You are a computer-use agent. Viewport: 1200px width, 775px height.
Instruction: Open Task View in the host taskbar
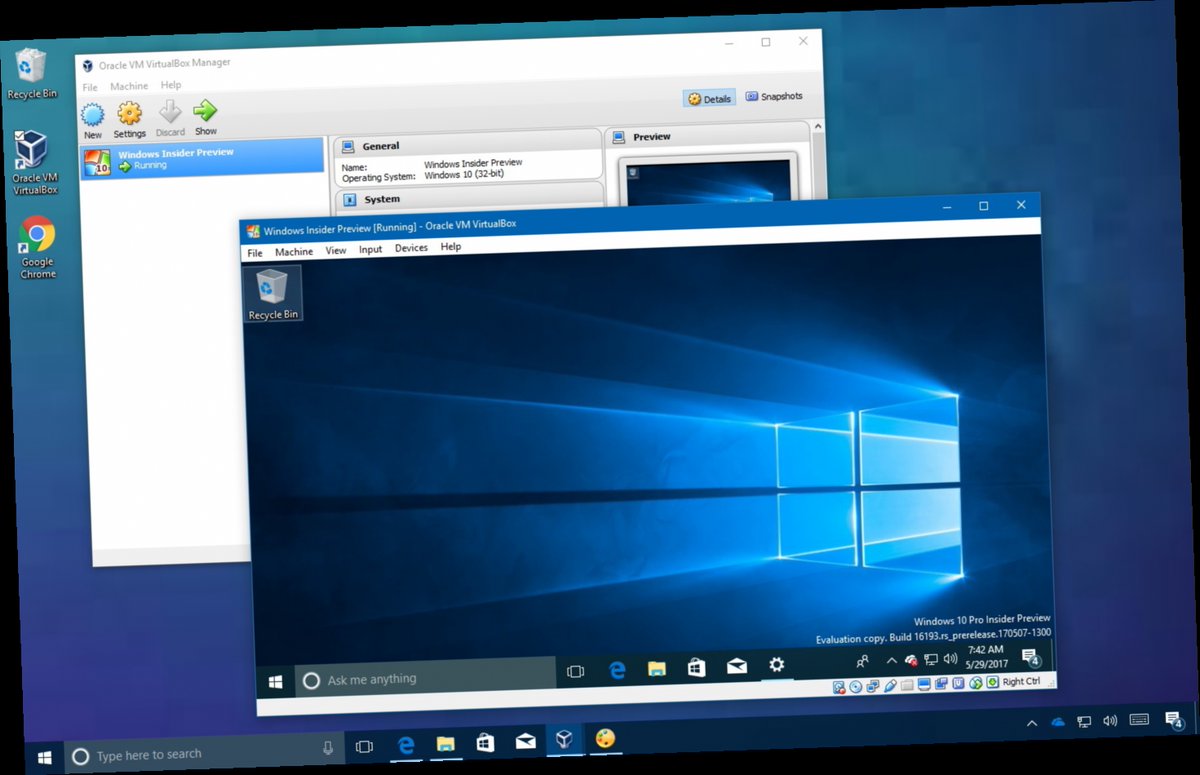click(365, 746)
